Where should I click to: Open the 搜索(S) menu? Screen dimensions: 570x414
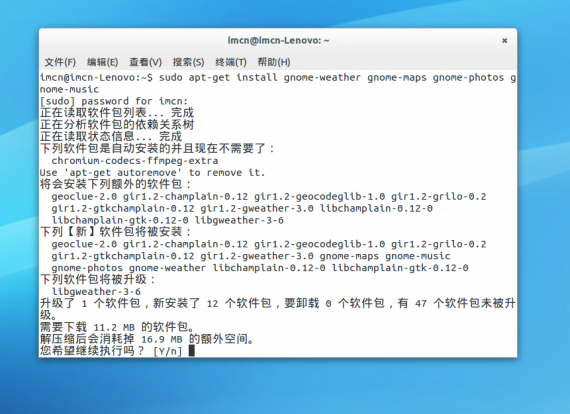tap(188, 62)
